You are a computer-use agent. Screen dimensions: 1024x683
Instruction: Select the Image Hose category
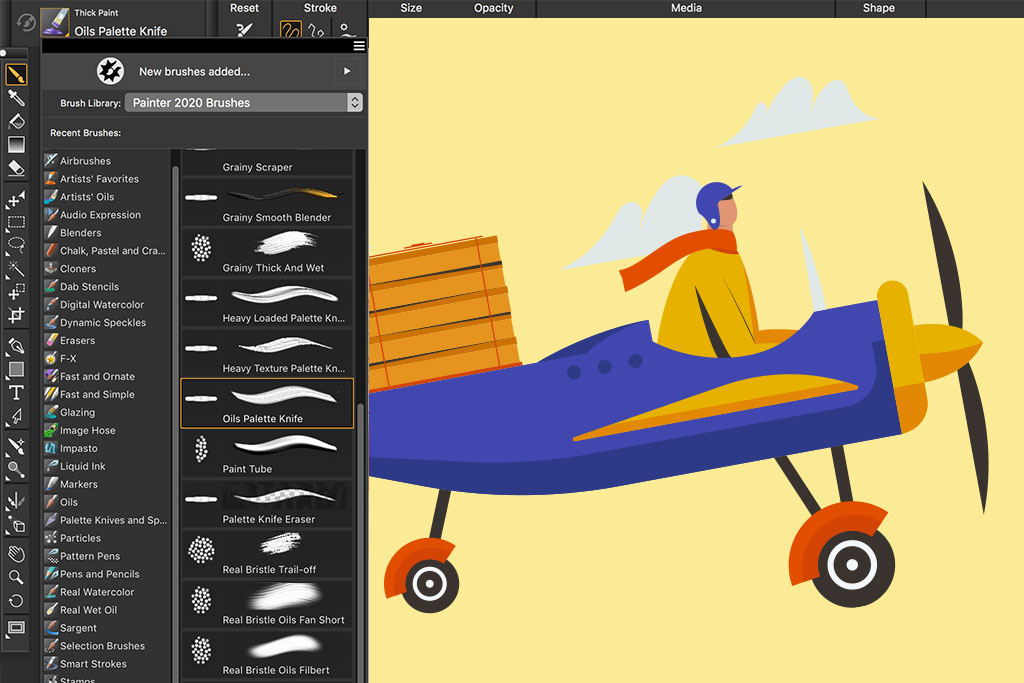point(106,430)
